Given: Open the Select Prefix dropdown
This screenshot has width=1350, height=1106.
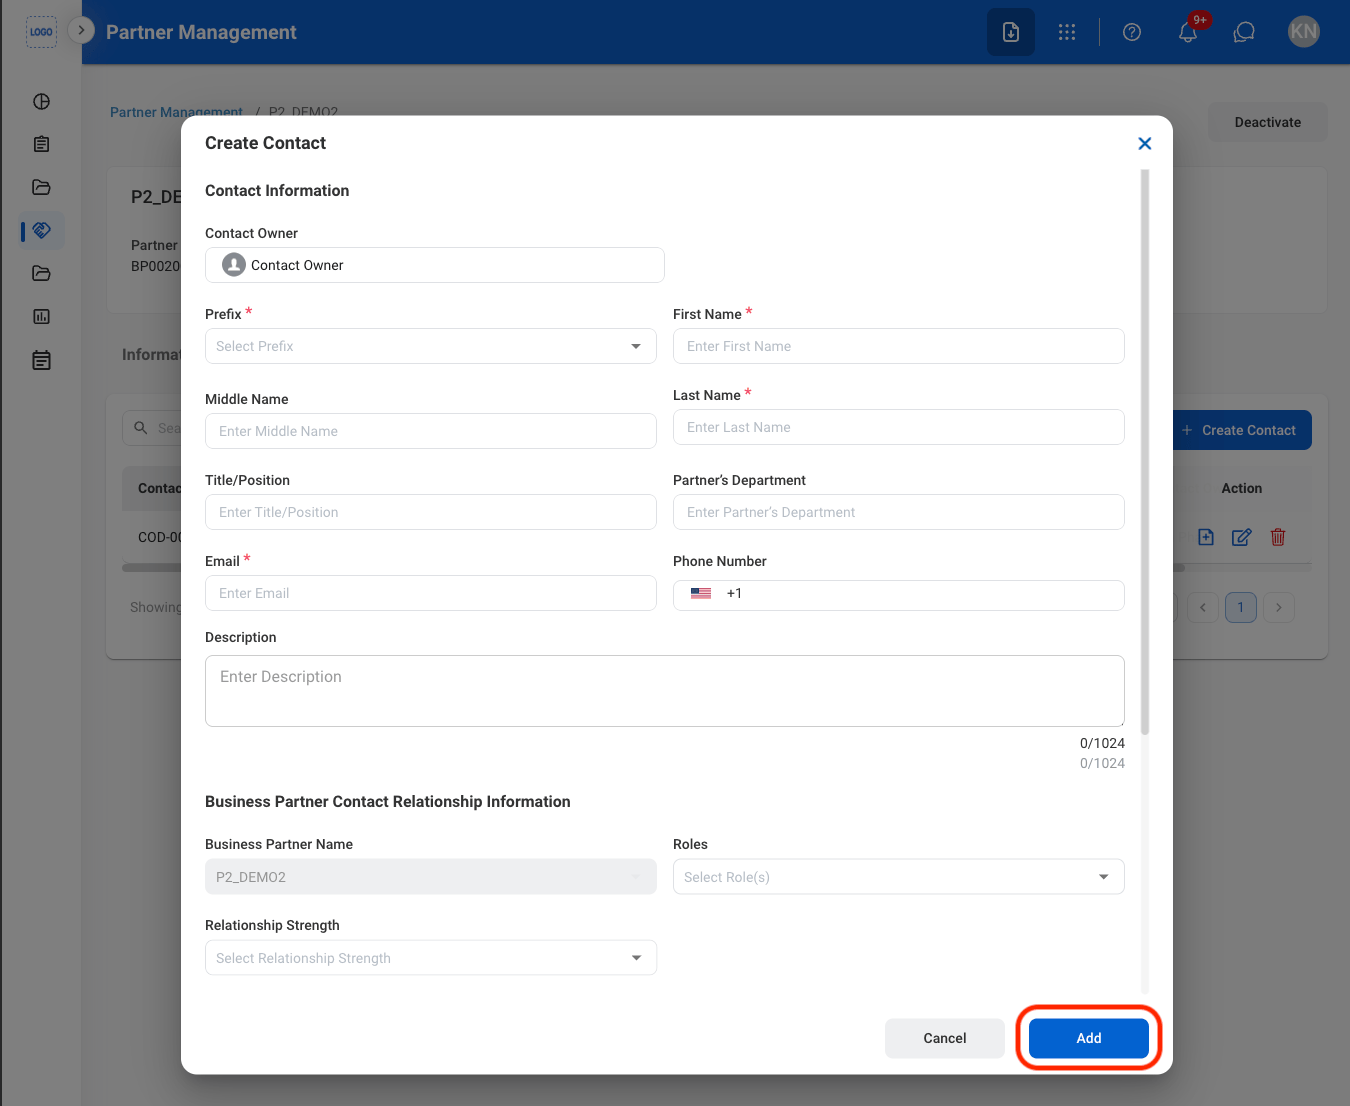Looking at the screenshot, I should pyautogui.click(x=431, y=346).
